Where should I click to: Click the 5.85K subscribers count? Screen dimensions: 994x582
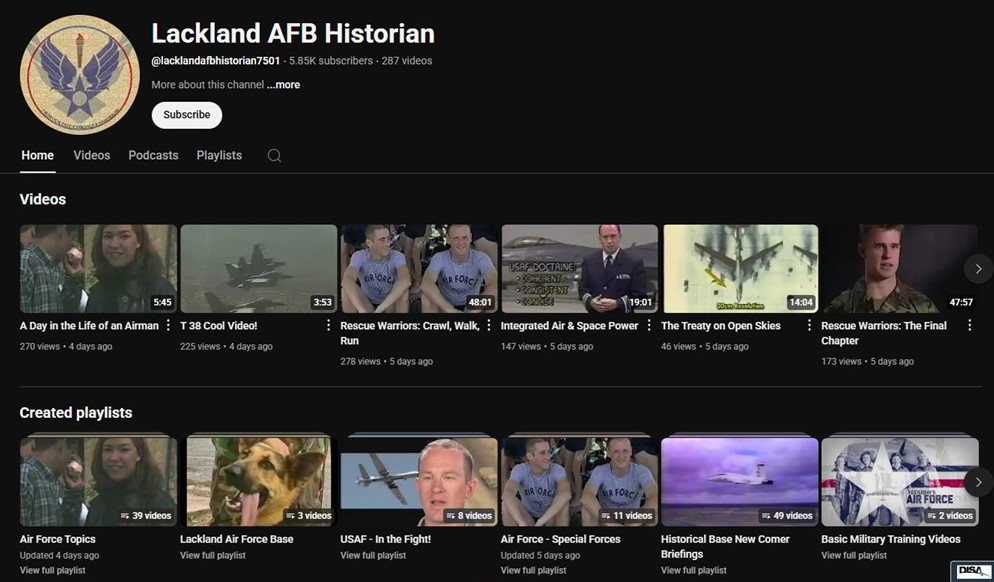click(x=331, y=61)
